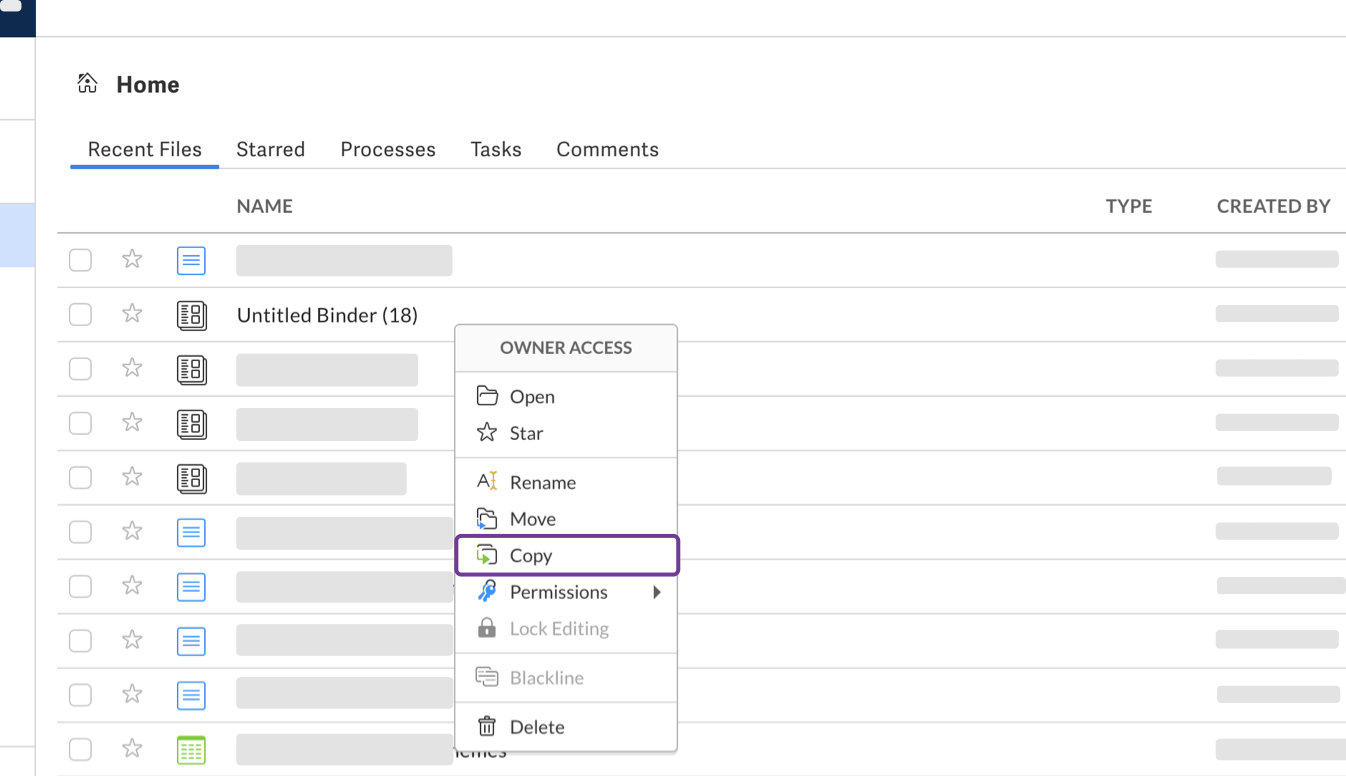1346x776 pixels.
Task: Sort by the NAME column header
Action: click(x=264, y=206)
